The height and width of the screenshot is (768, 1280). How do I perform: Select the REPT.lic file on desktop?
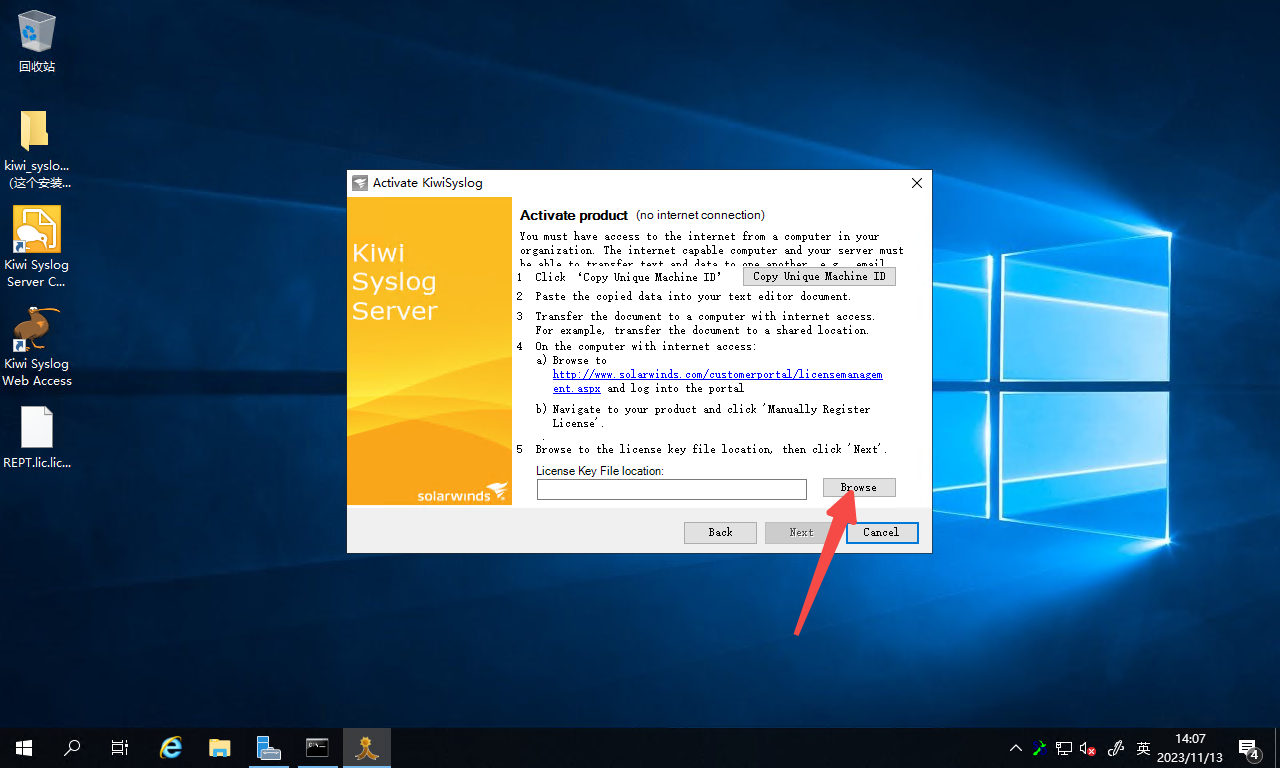pos(37,438)
